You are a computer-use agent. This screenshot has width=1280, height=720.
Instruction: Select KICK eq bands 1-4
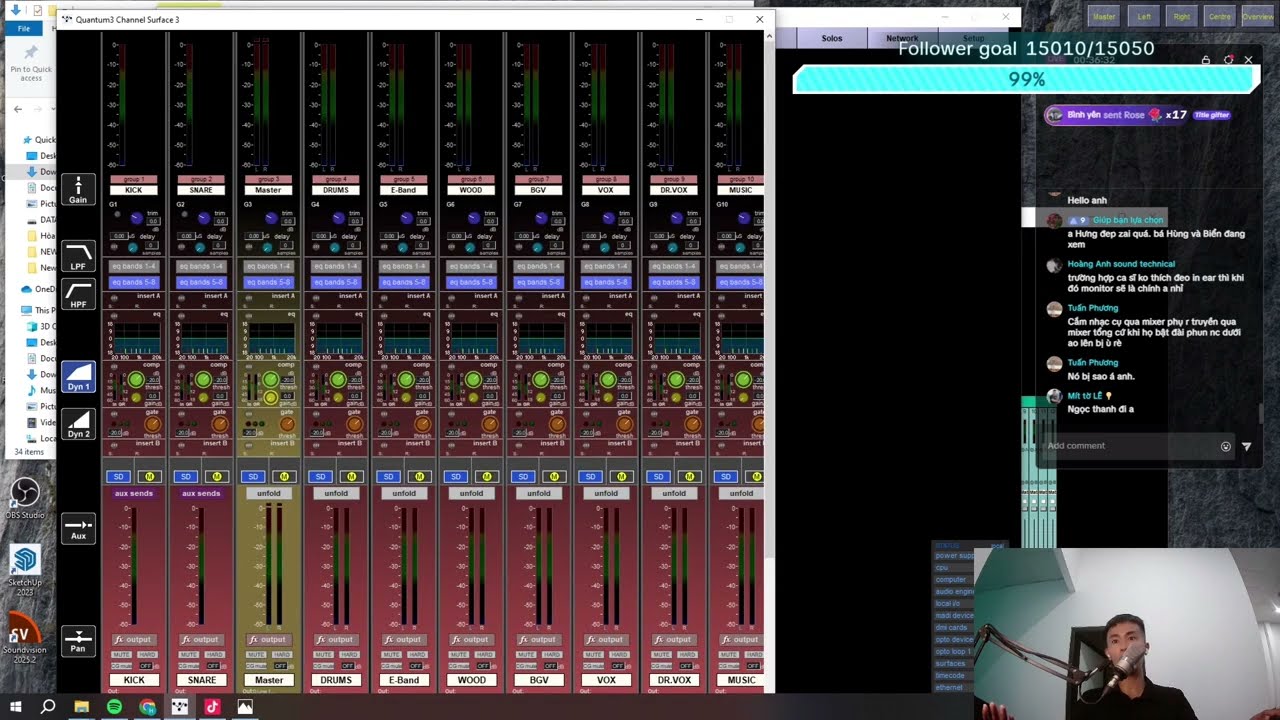pos(134,266)
